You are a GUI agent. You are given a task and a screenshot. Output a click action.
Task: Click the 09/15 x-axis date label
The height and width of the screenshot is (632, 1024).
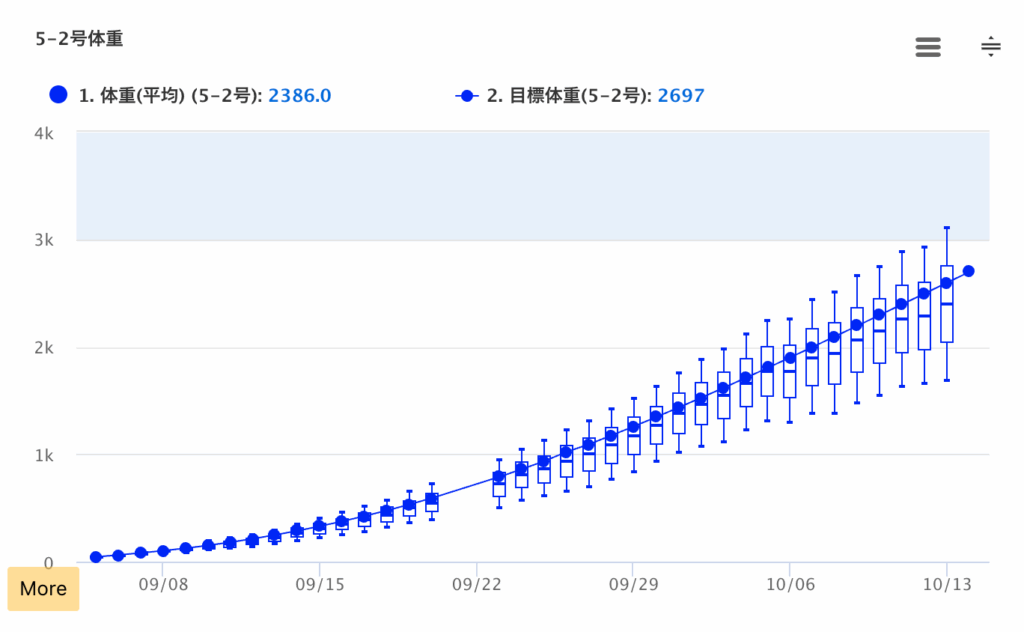point(319,582)
